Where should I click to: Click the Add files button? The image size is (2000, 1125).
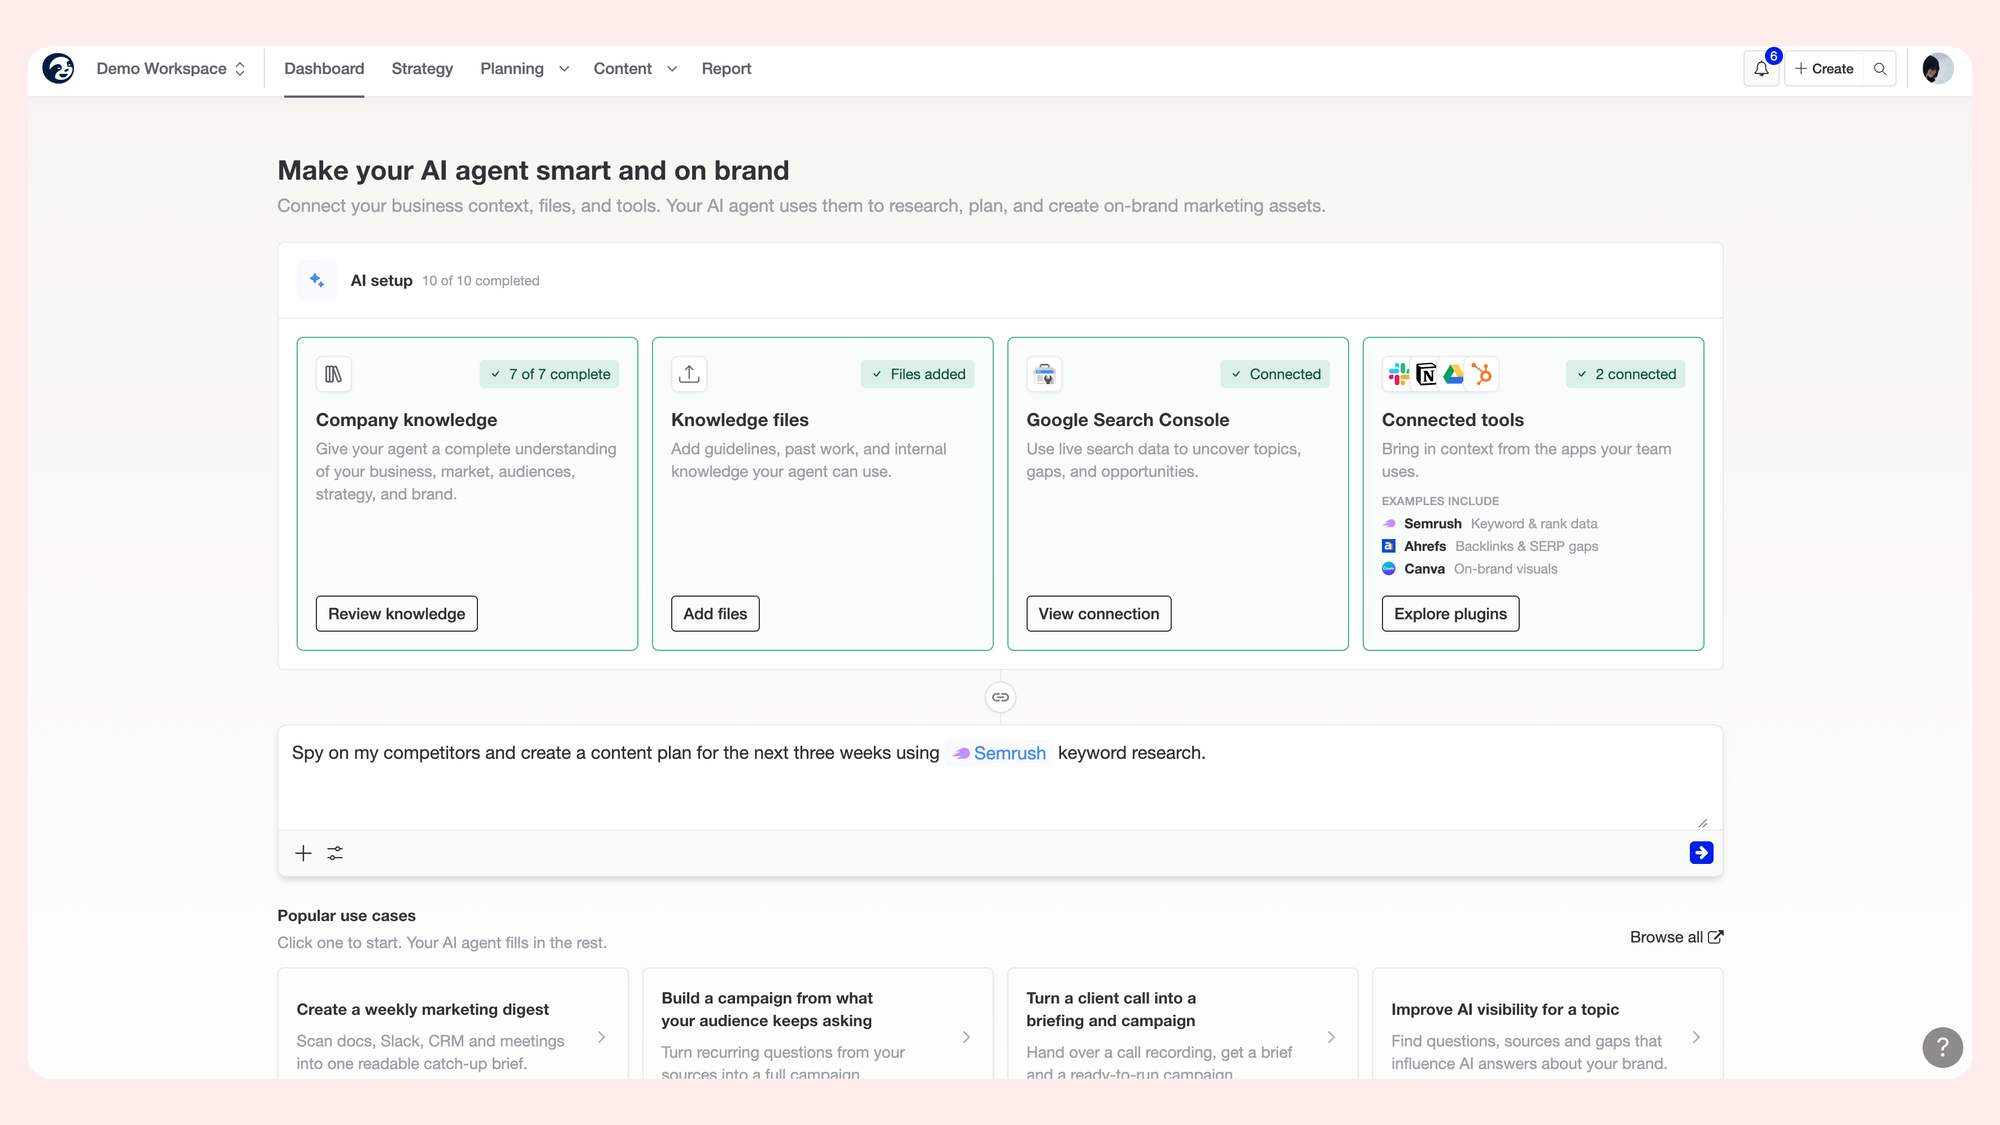point(715,614)
